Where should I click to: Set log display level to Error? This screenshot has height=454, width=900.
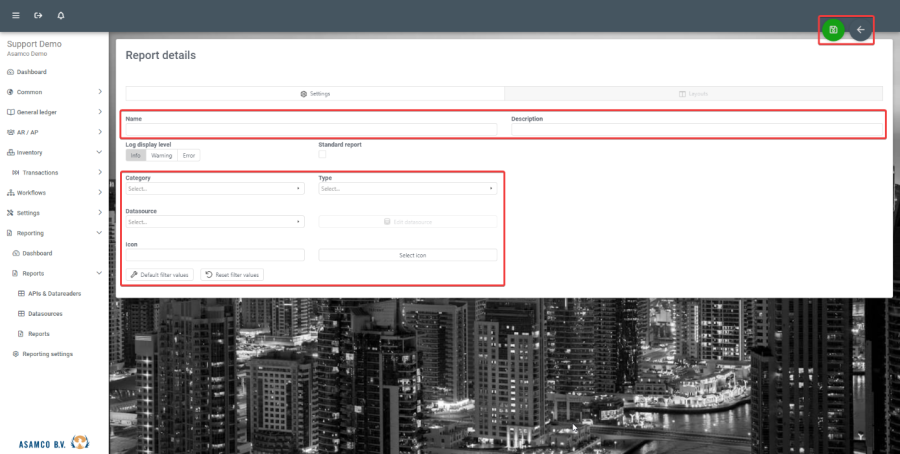tap(189, 155)
